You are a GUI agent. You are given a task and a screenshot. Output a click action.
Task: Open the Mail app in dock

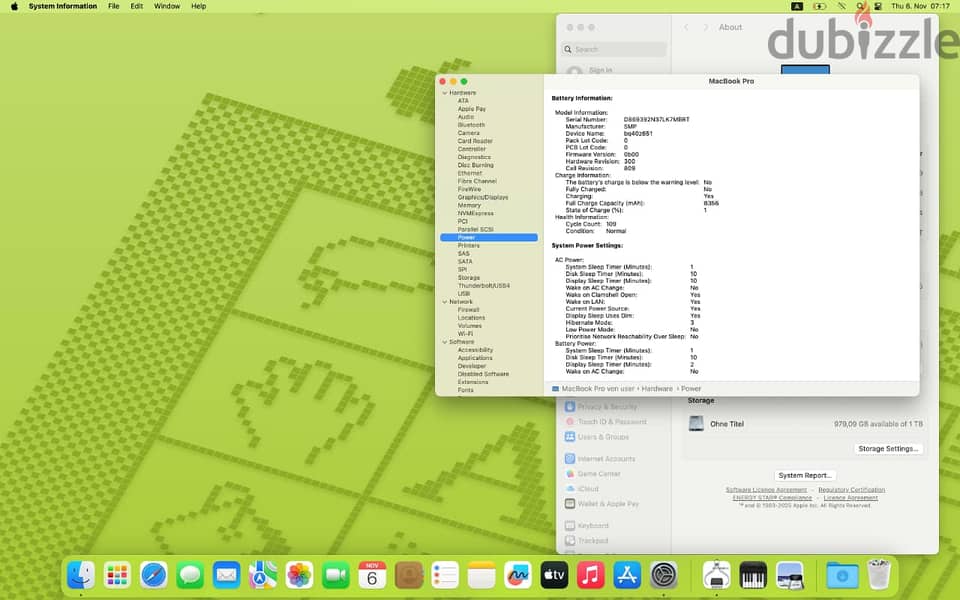(227, 575)
